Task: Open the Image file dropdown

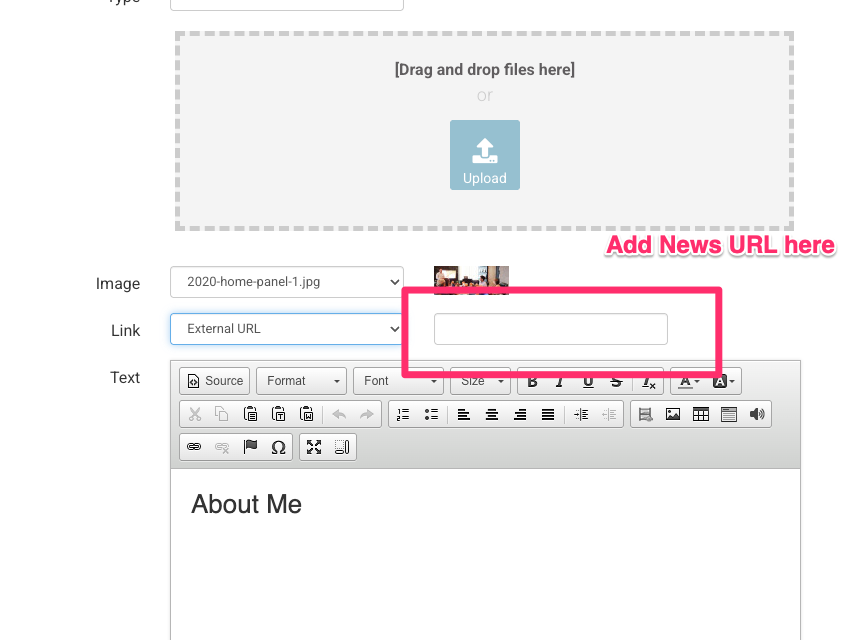Action: click(x=286, y=282)
